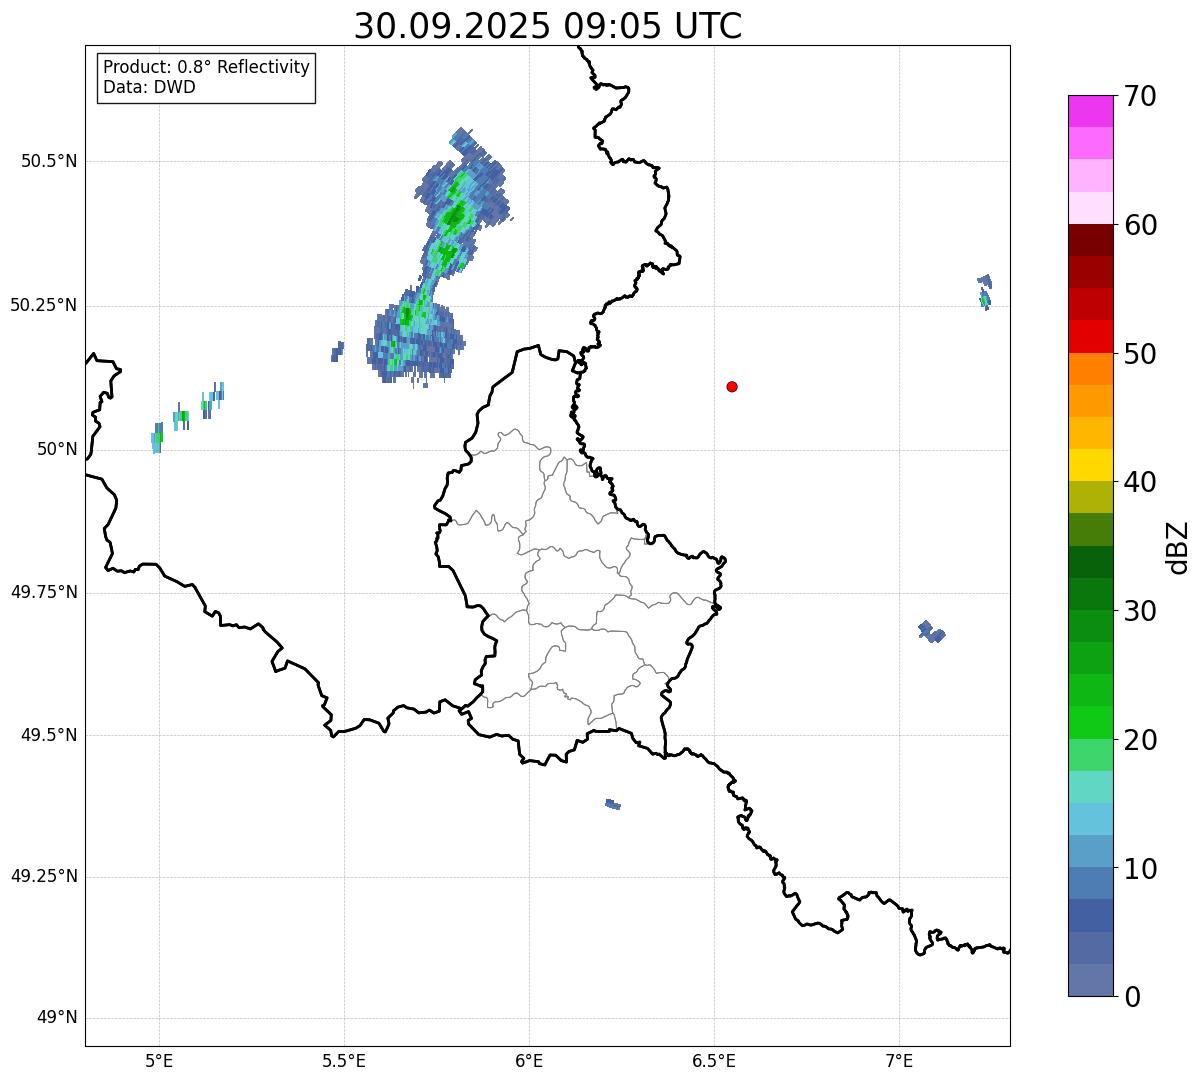This screenshot has width=1202, height=1081.
Task: Click the Product 0.8° Reflectivity info box
Action: (207, 78)
